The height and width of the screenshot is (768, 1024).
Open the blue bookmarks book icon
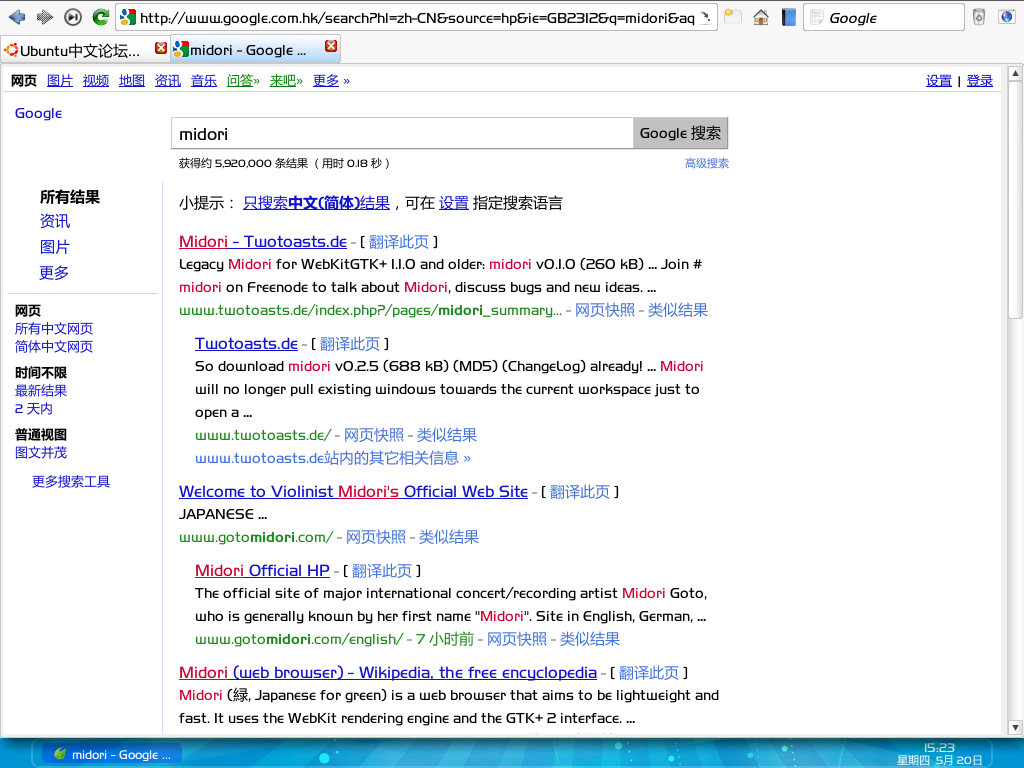(x=788, y=17)
